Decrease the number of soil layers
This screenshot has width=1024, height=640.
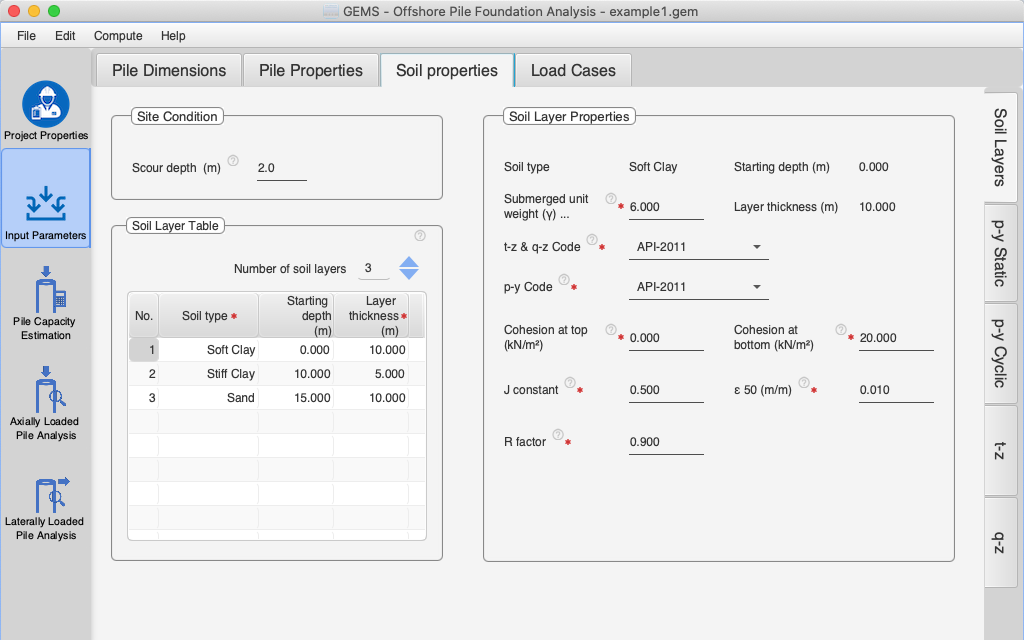(x=409, y=274)
